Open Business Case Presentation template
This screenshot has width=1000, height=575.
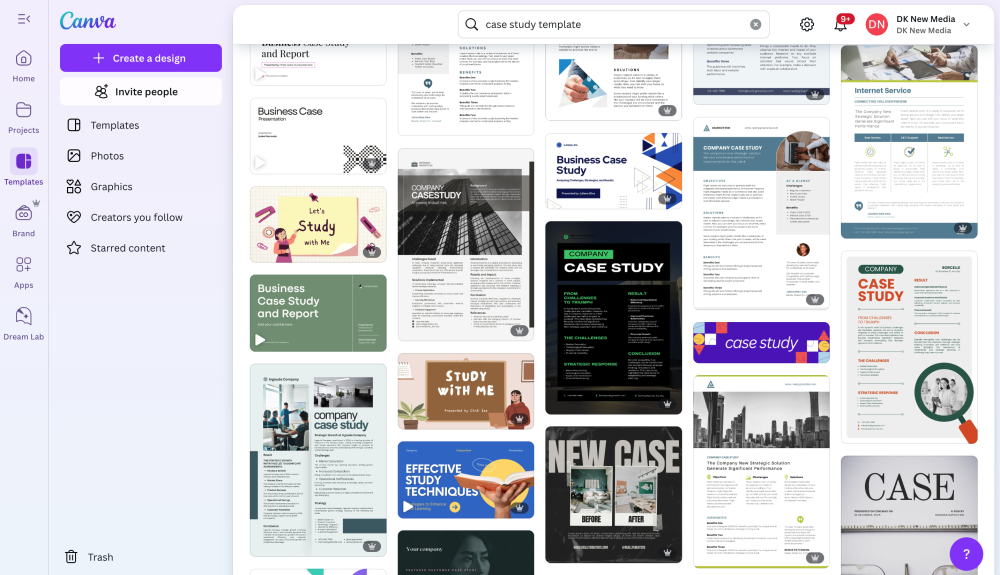pos(318,136)
